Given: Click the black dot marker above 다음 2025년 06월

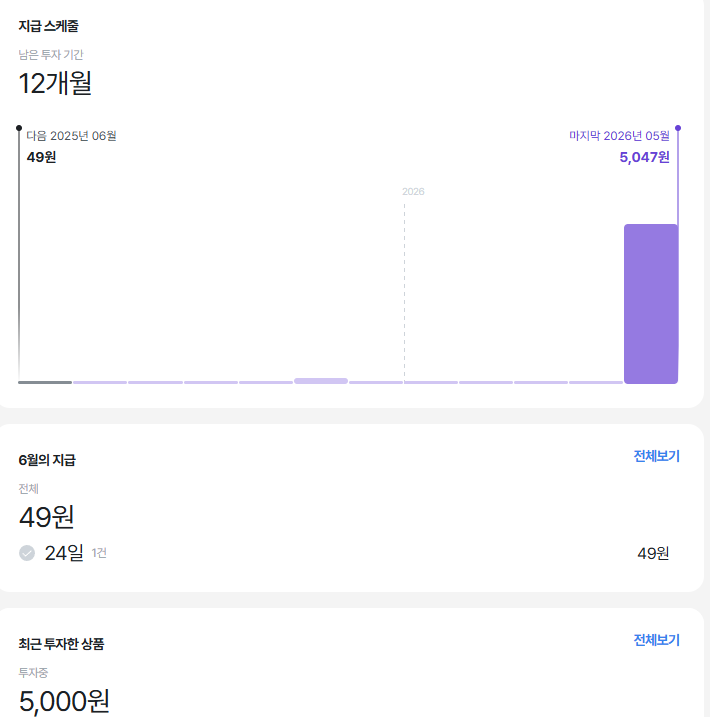Looking at the screenshot, I should coord(19,128).
